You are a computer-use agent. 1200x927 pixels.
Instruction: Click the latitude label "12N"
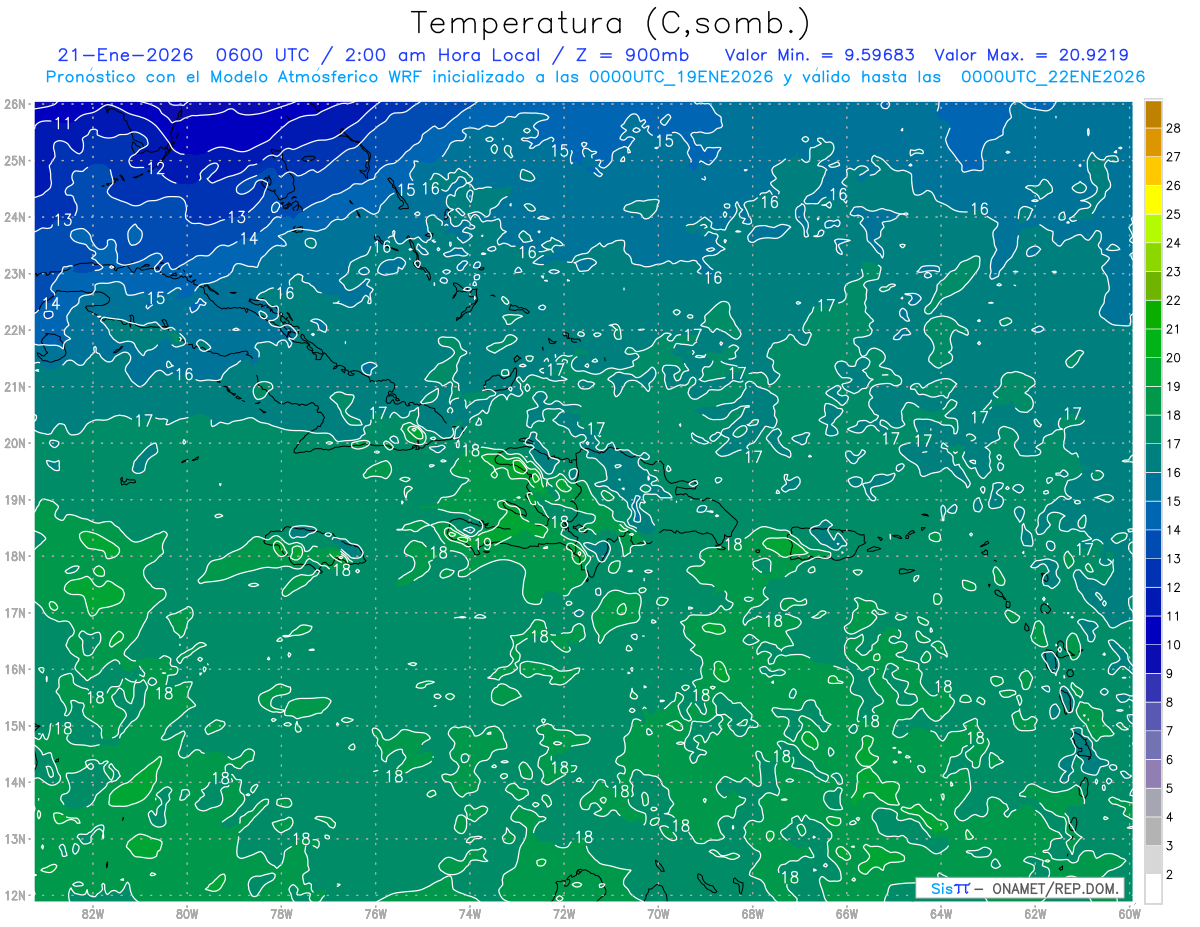tap(15, 895)
